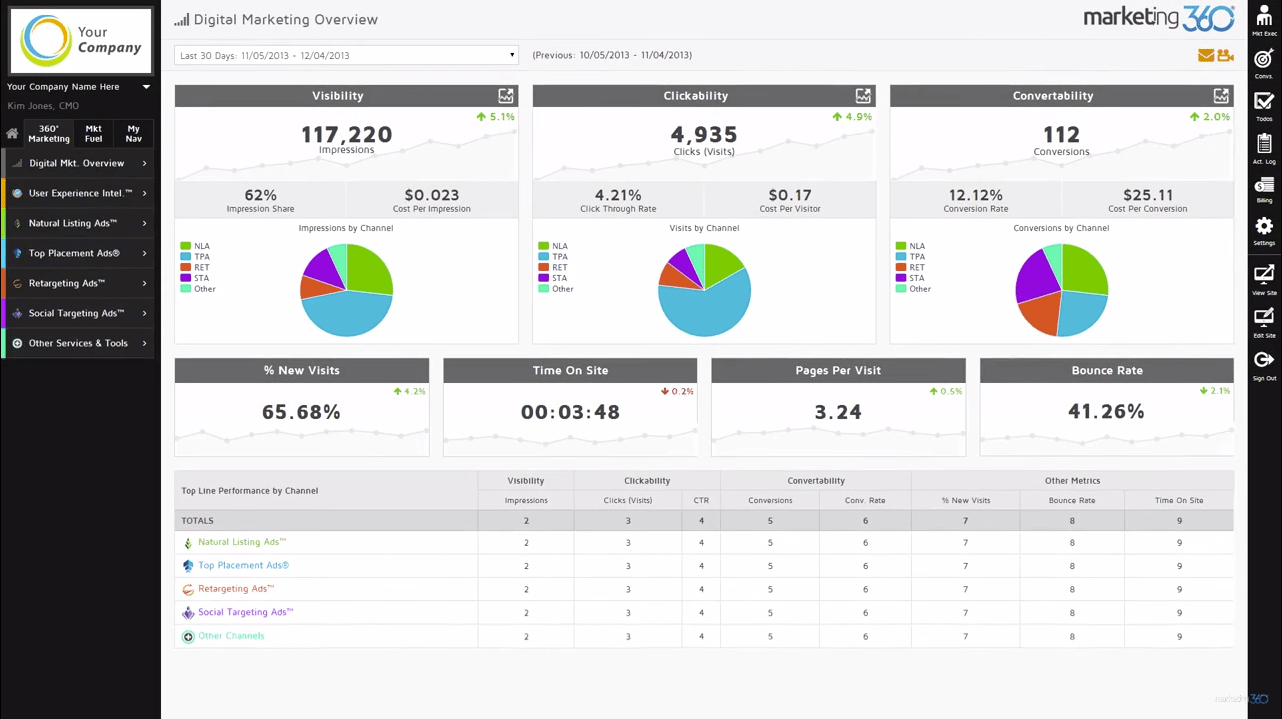The width and height of the screenshot is (1282, 719).
Task: Select Natural Listing Ads in the sidebar
Action: [72, 223]
